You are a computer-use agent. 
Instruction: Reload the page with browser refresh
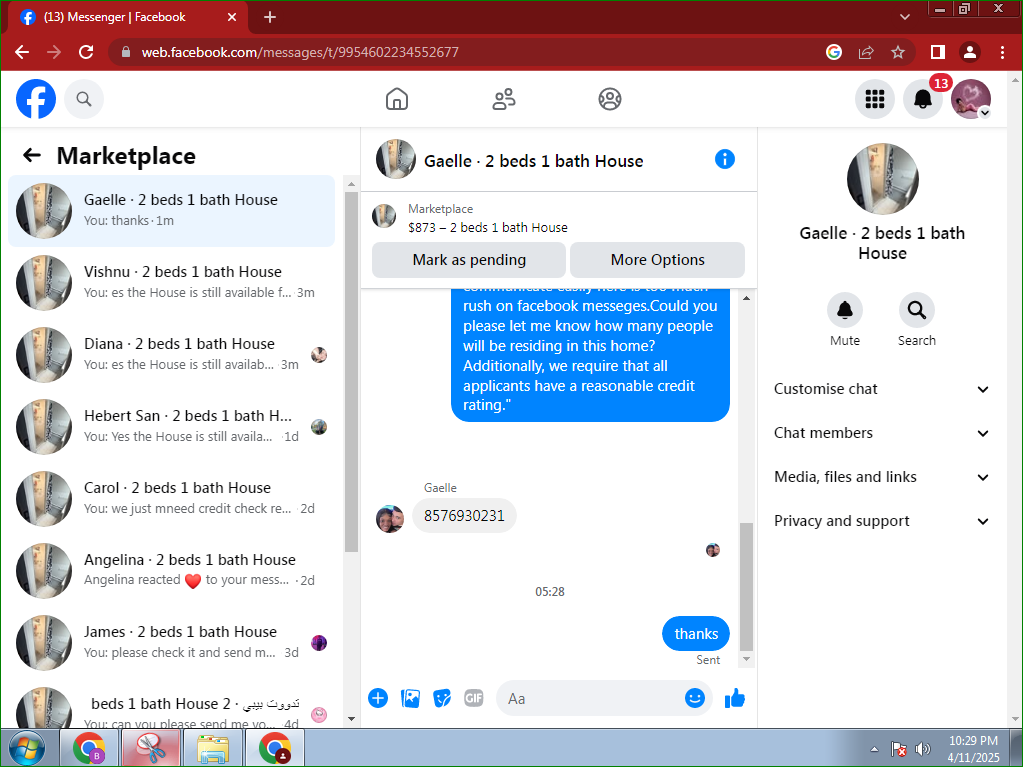point(86,52)
